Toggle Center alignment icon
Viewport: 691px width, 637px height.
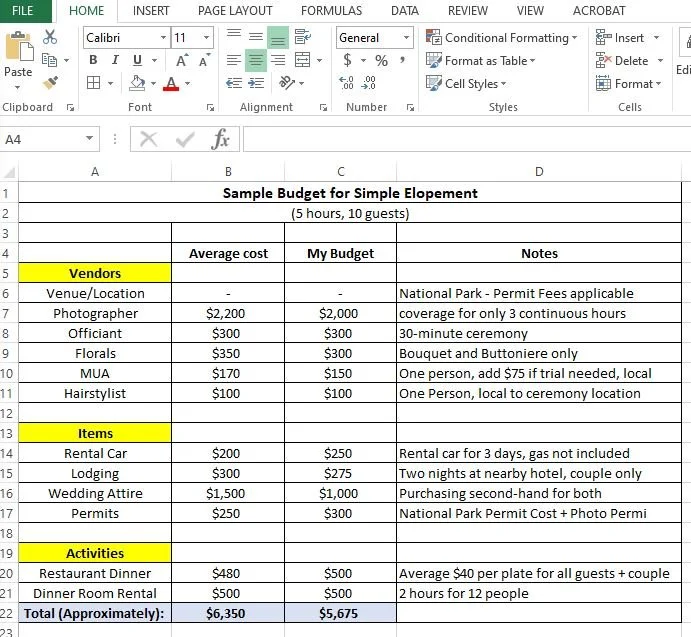pyautogui.click(x=256, y=60)
